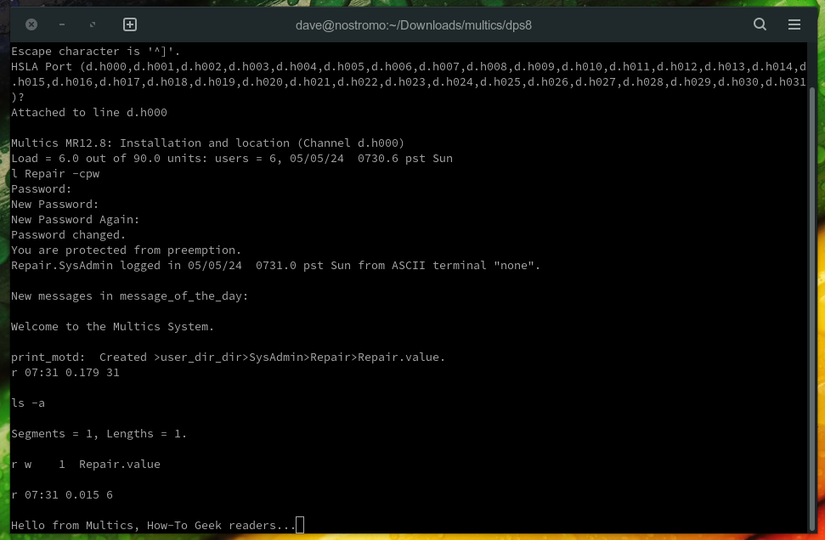Image resolution: width=825 pixels, height=540 pixels.
Task: Click the 'New Password:' prompt
Action: click(55, 204)
